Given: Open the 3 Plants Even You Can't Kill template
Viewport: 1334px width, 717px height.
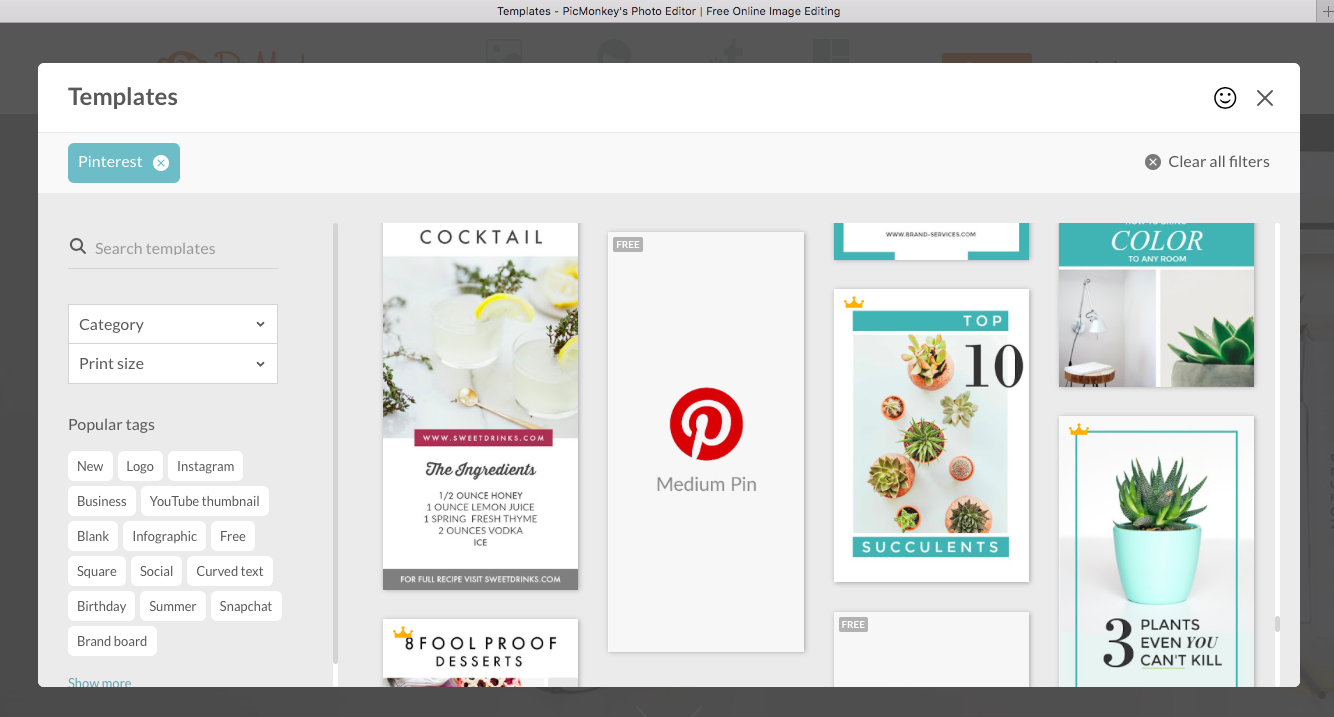Looking at the screenshot, I should point(1156,551).
